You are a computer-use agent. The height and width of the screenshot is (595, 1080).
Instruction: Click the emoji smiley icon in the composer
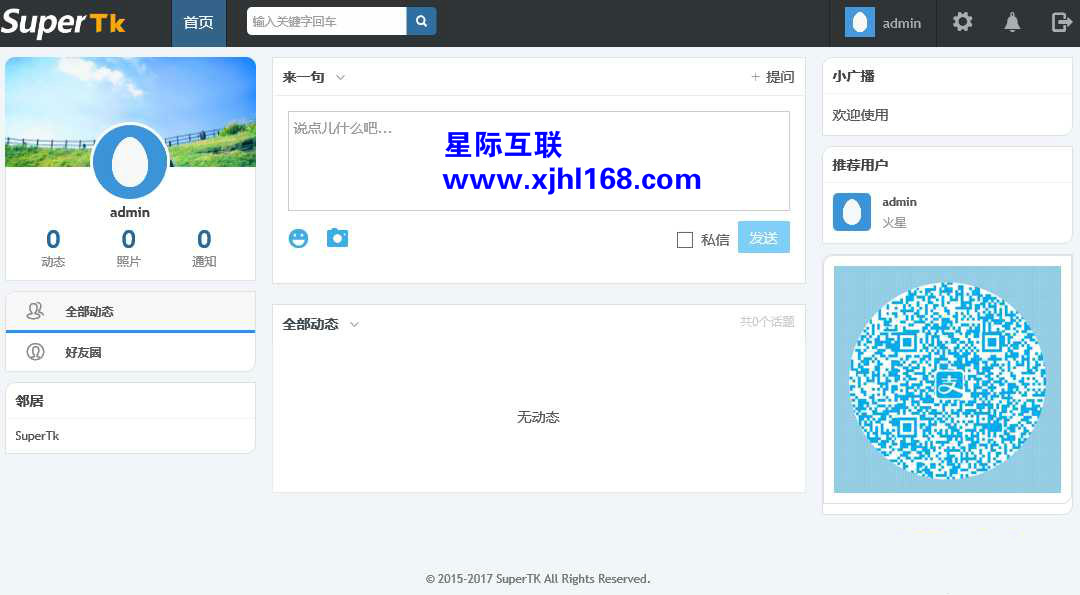click(298, 237)
